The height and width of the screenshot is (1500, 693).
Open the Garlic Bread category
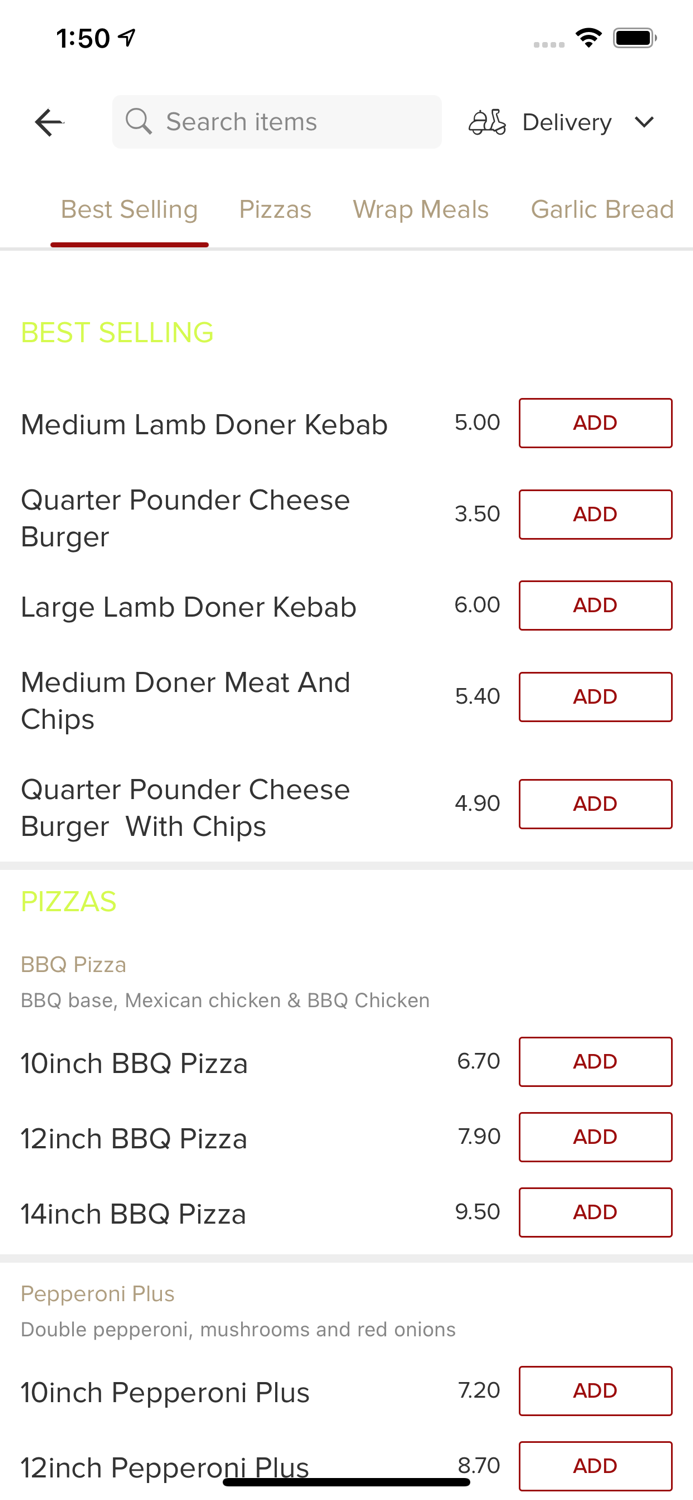(602, 209)
